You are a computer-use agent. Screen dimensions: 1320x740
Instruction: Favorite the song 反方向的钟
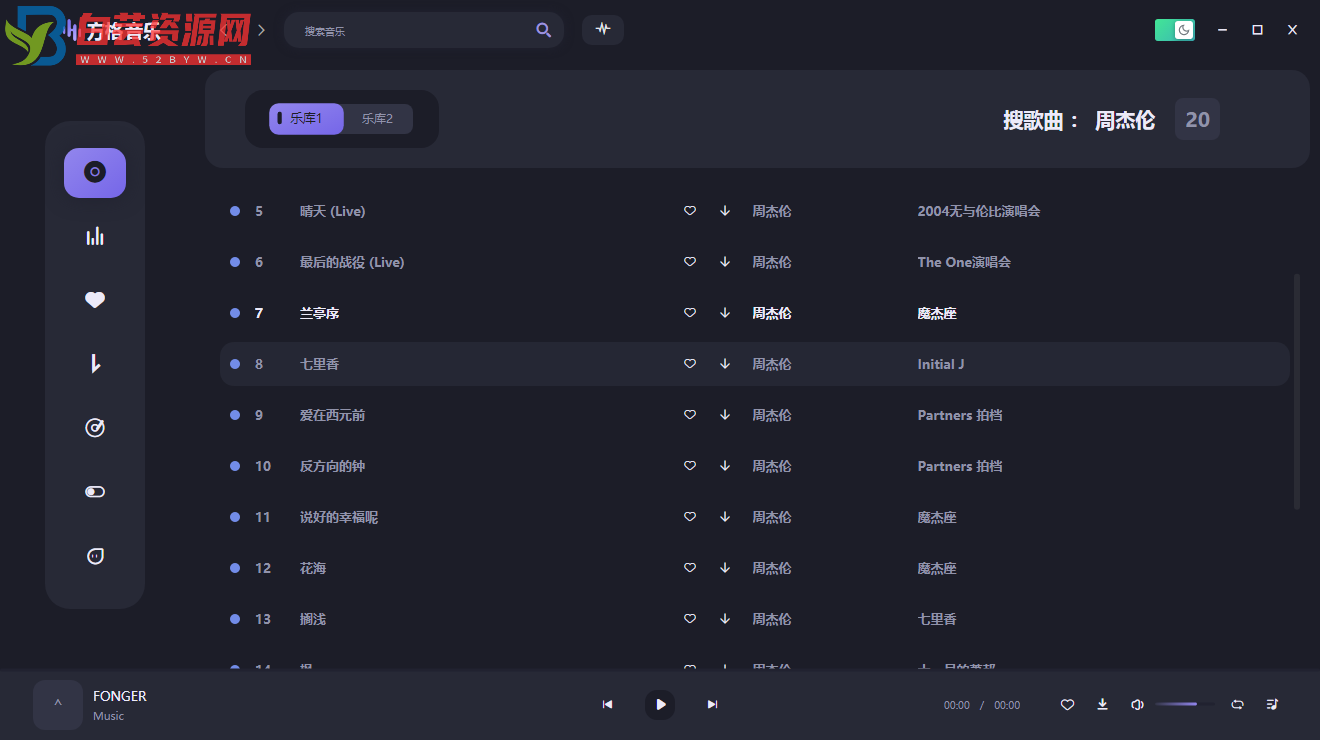(690, 466)
